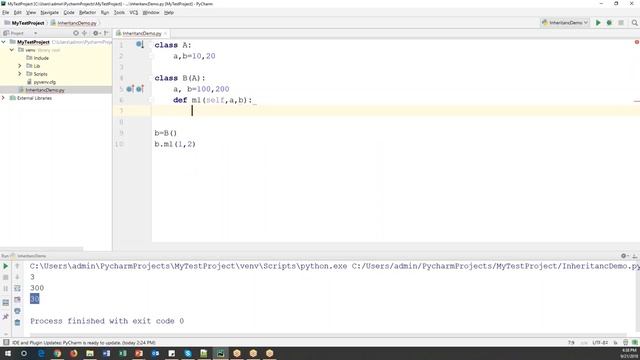Close the InheritancDemo.py editor tab
The width and height of the screenshot is (640, 360).
coord(165,33)
